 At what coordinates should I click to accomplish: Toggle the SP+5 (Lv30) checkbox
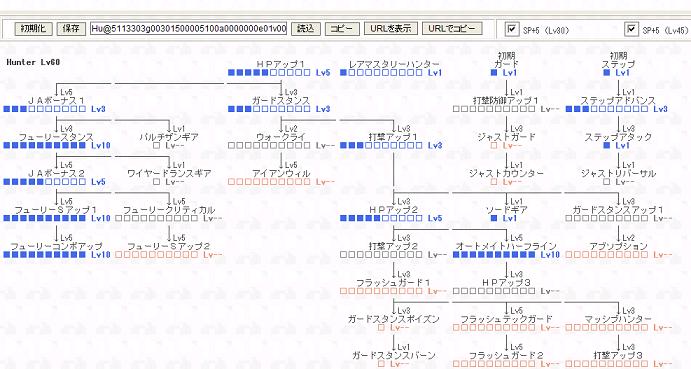coord(511,30)
